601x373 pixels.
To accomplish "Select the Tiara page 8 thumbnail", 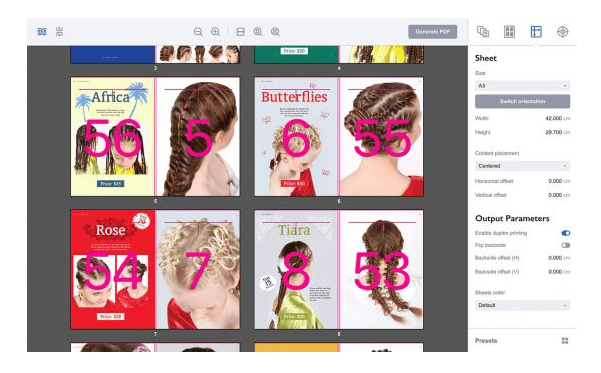I will tap(296, 269).
